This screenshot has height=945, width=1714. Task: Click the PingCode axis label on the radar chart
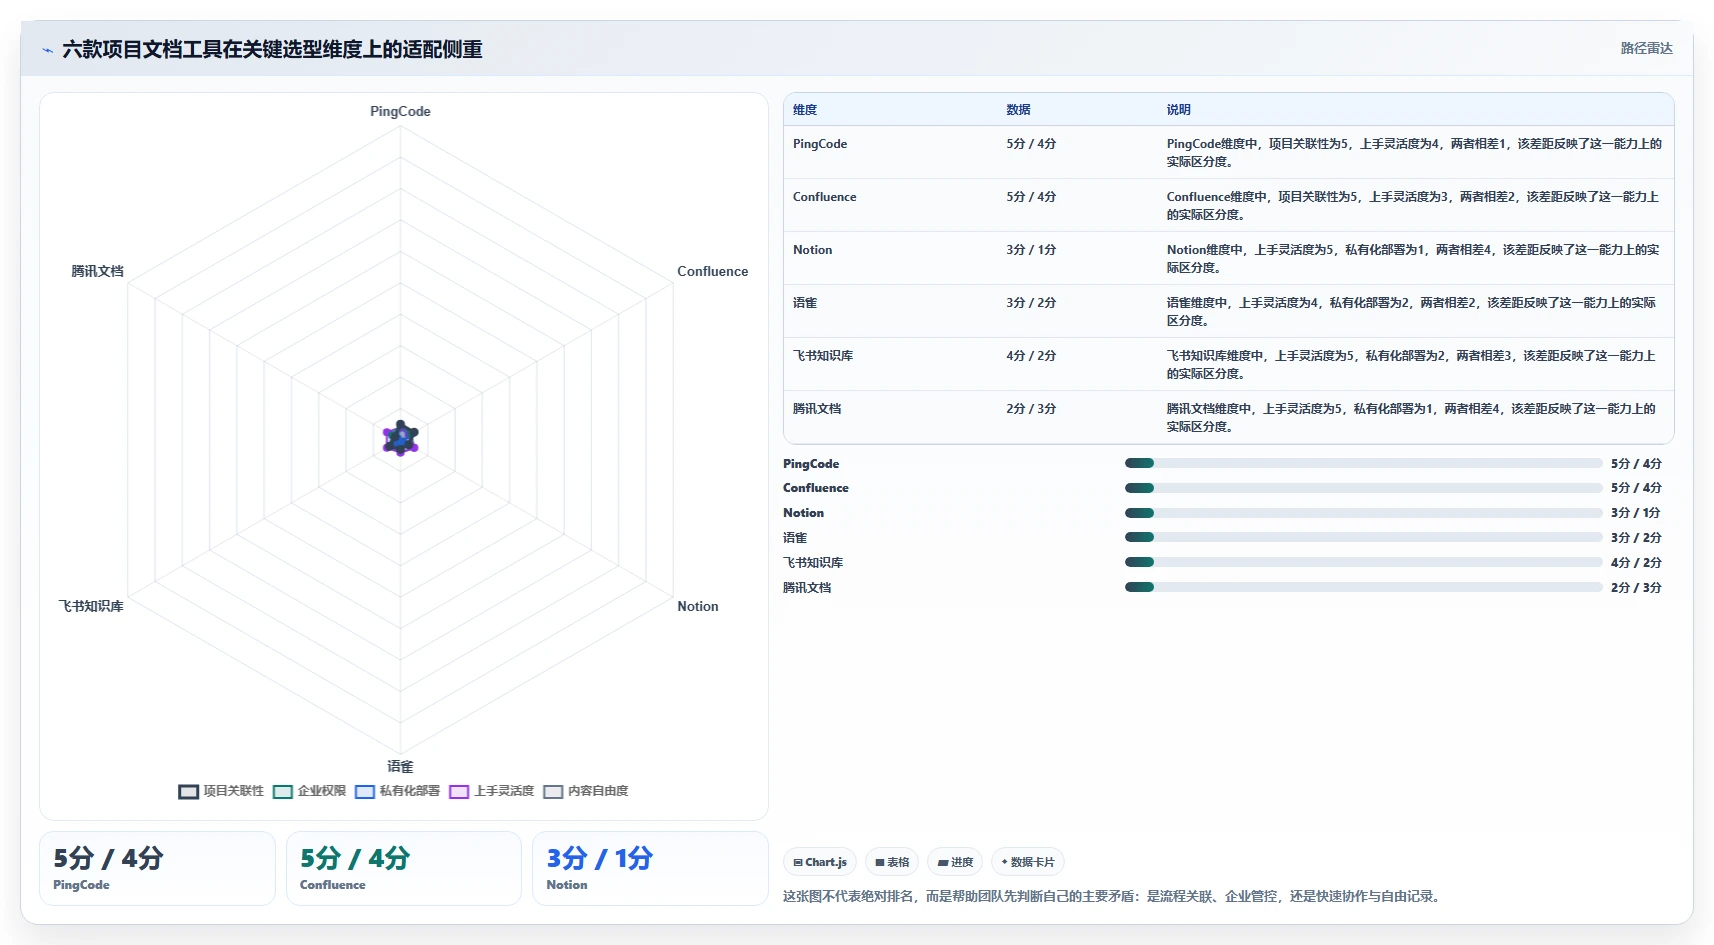point(400,111)
